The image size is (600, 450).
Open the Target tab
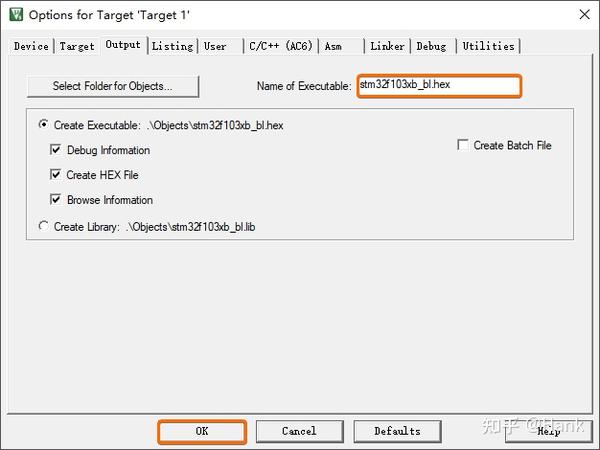coord(77,46)
